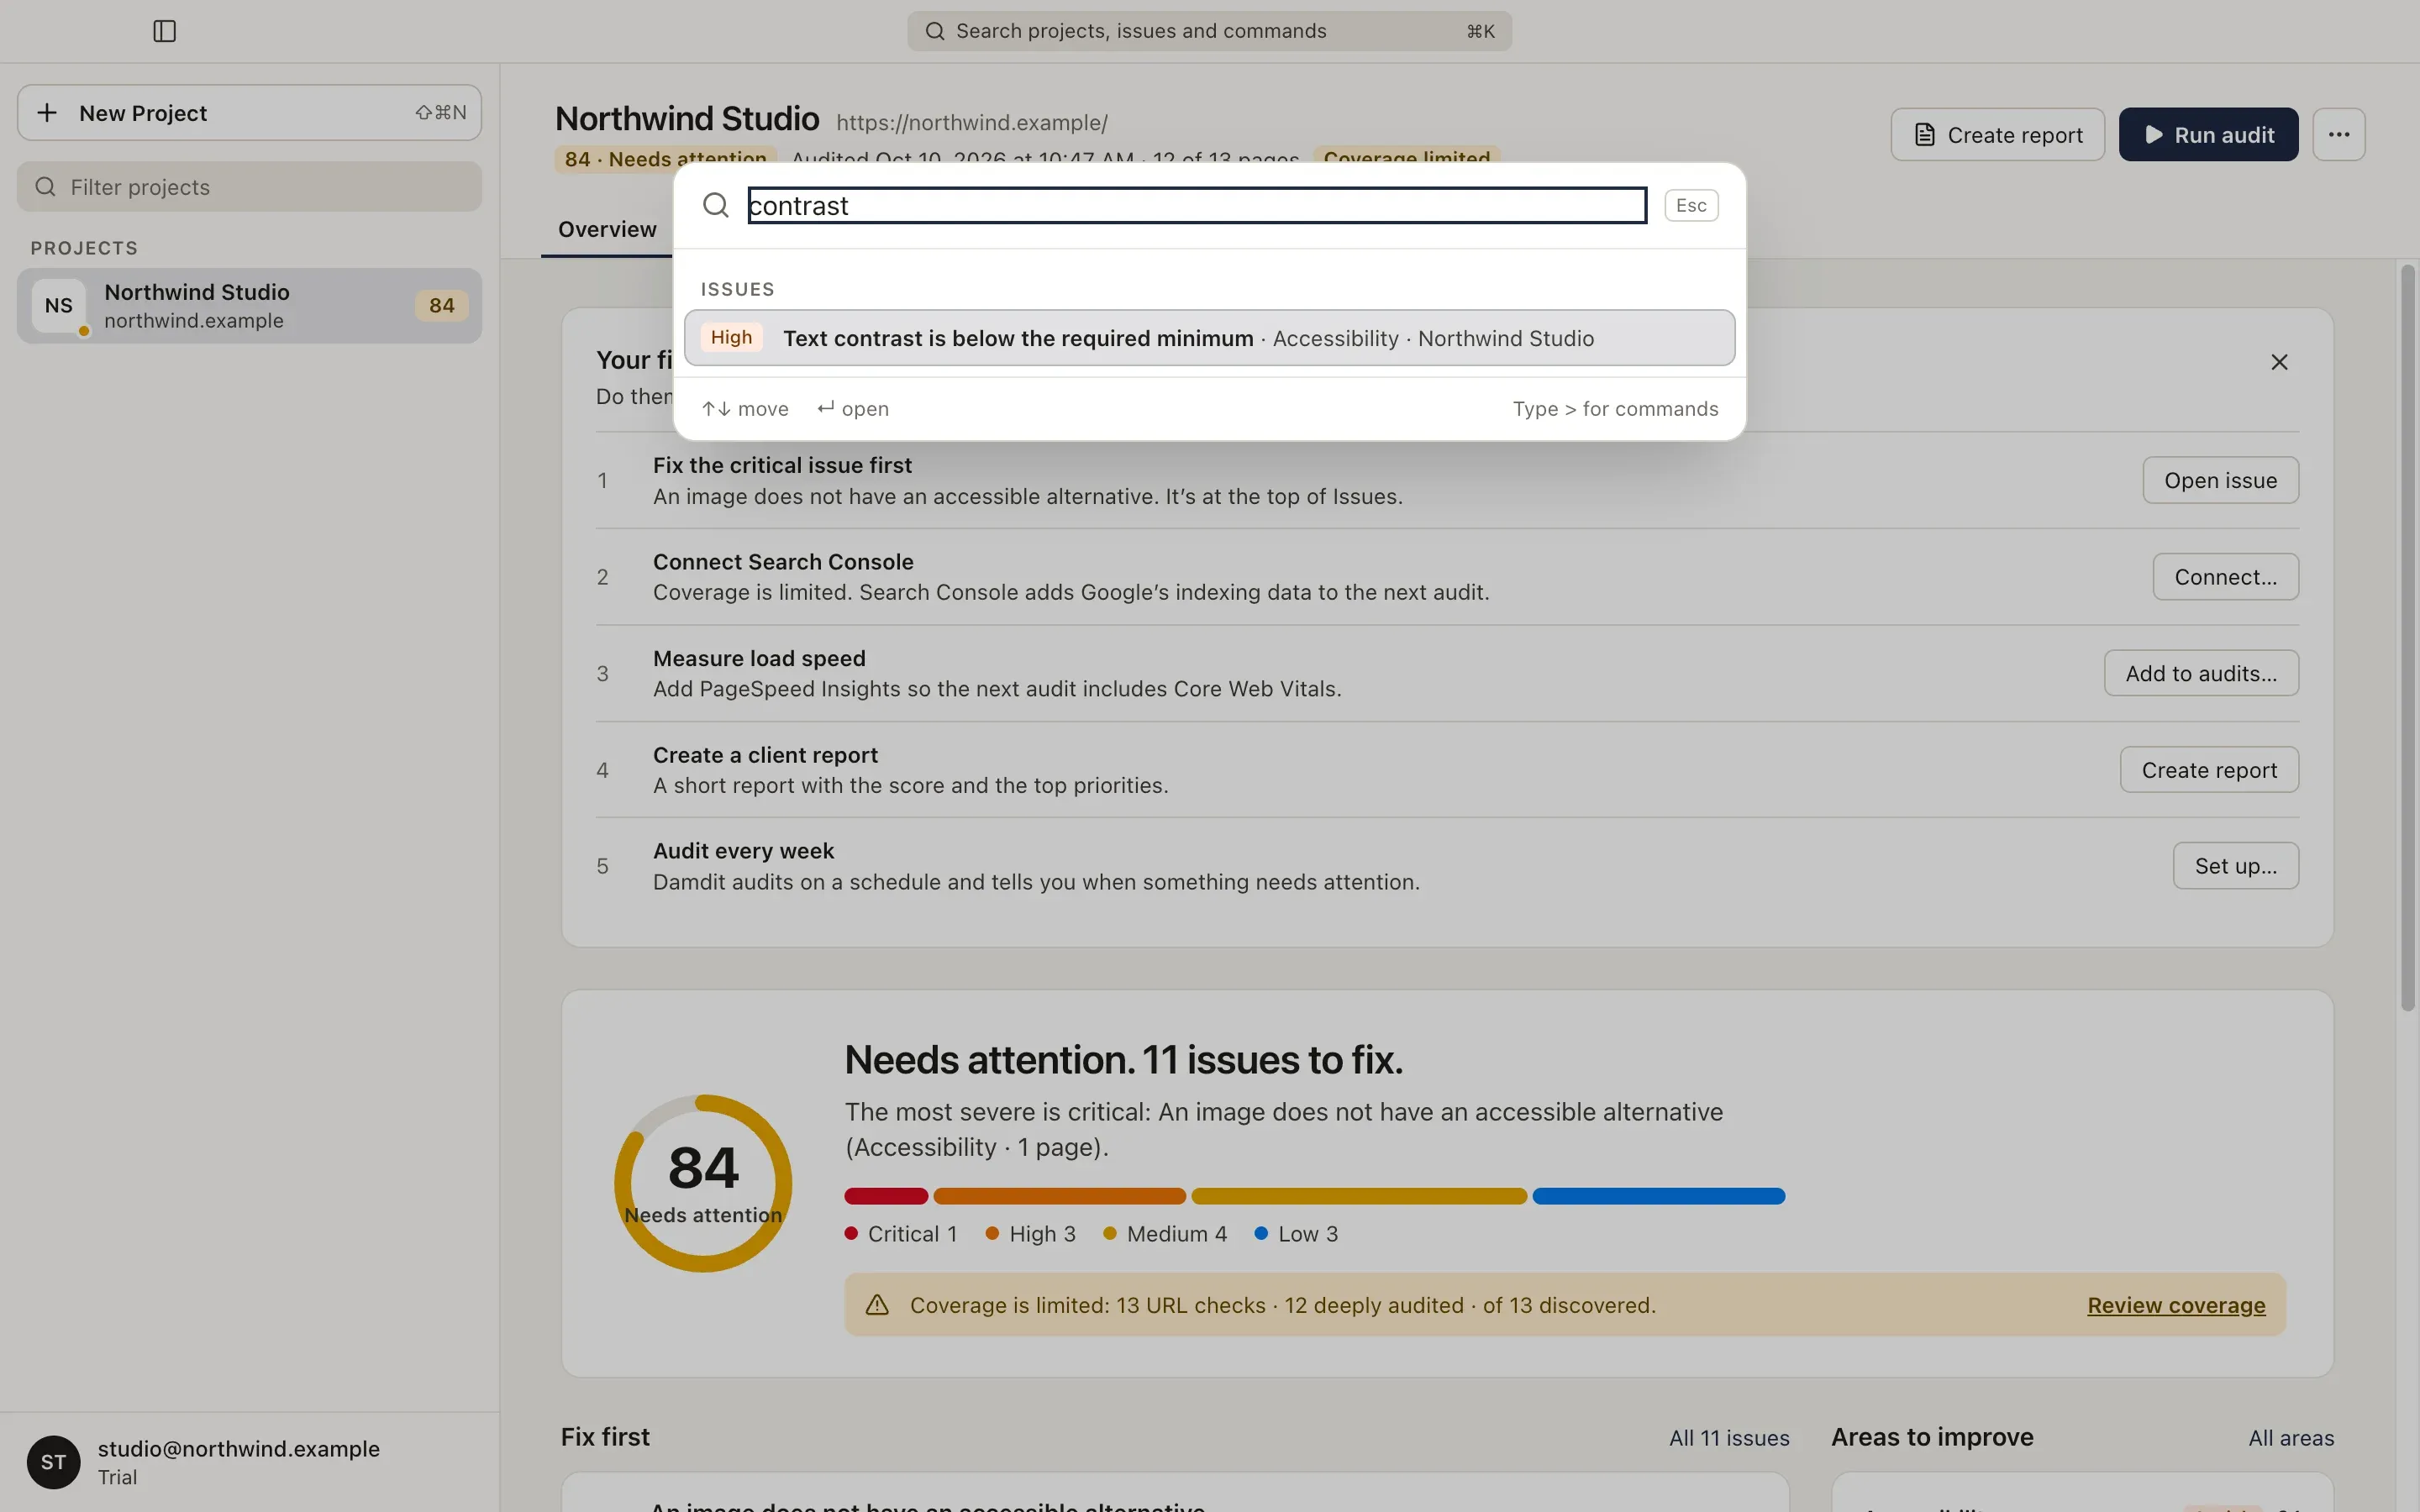2420x1512 pixels.
Task: Dismiss the first steps card with X
Action: point(2279,362)
